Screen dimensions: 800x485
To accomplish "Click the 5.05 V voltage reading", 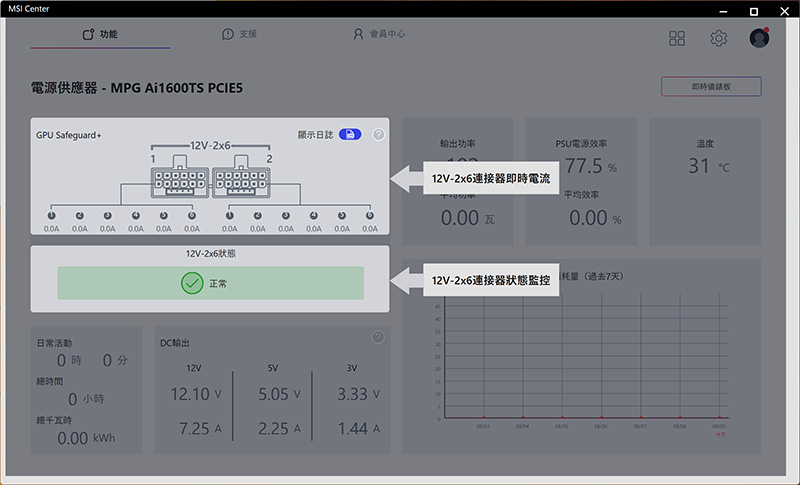I will click(279, 394).
